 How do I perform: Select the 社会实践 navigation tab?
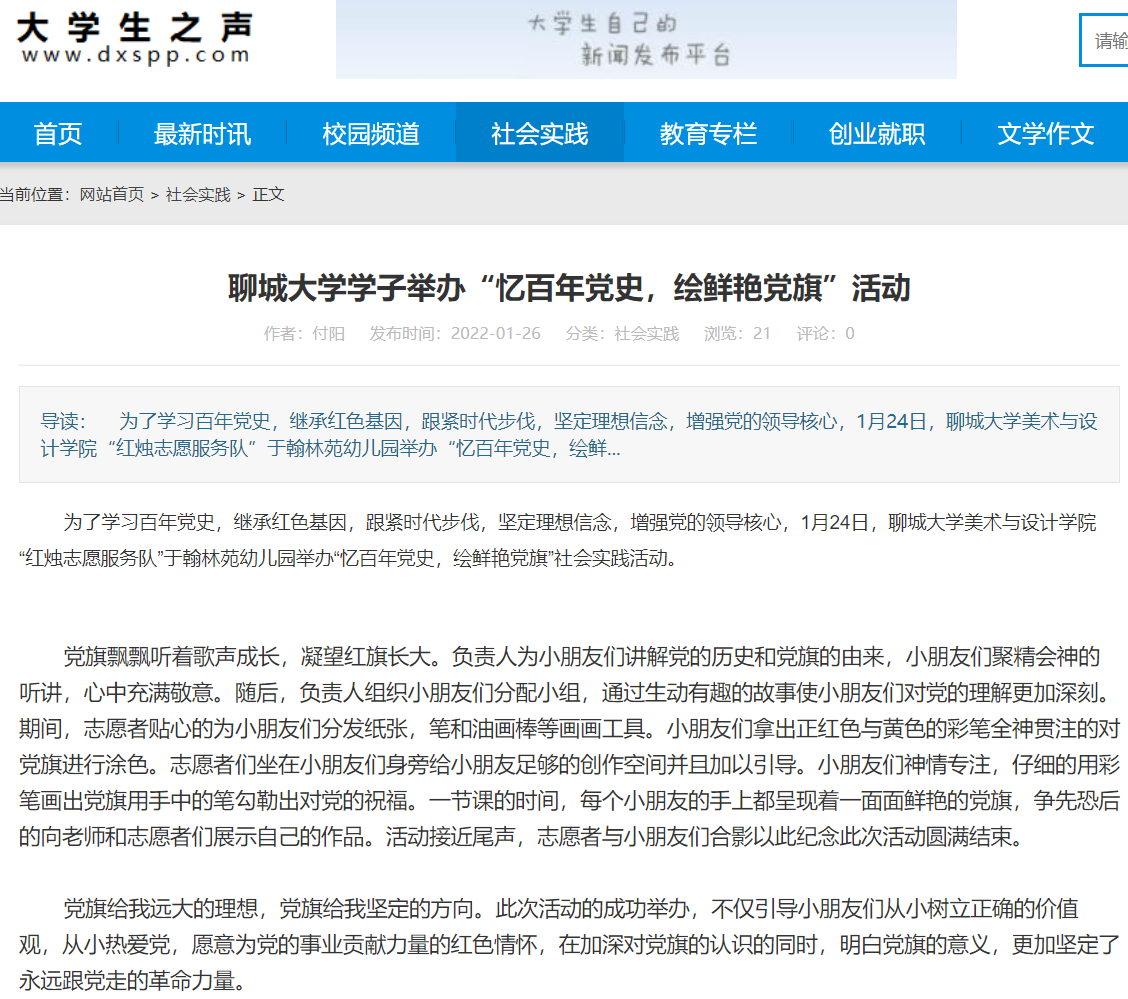click(540, 134)
